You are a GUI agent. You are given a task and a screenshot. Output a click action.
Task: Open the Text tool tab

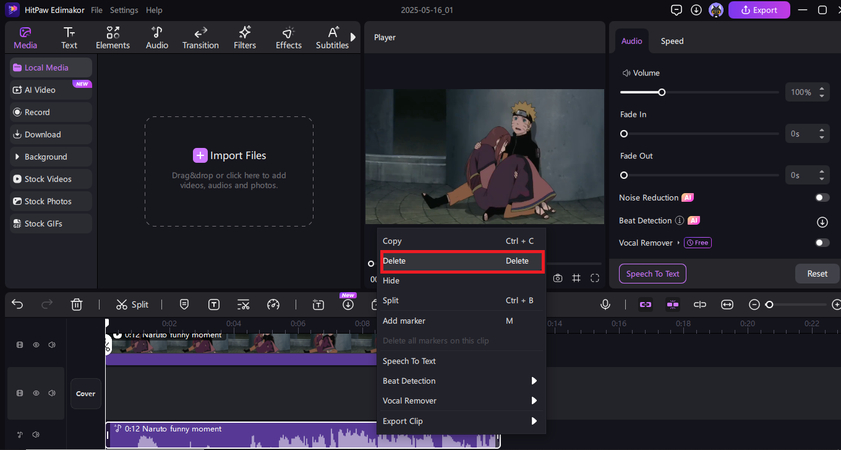(x=69, y=38)
